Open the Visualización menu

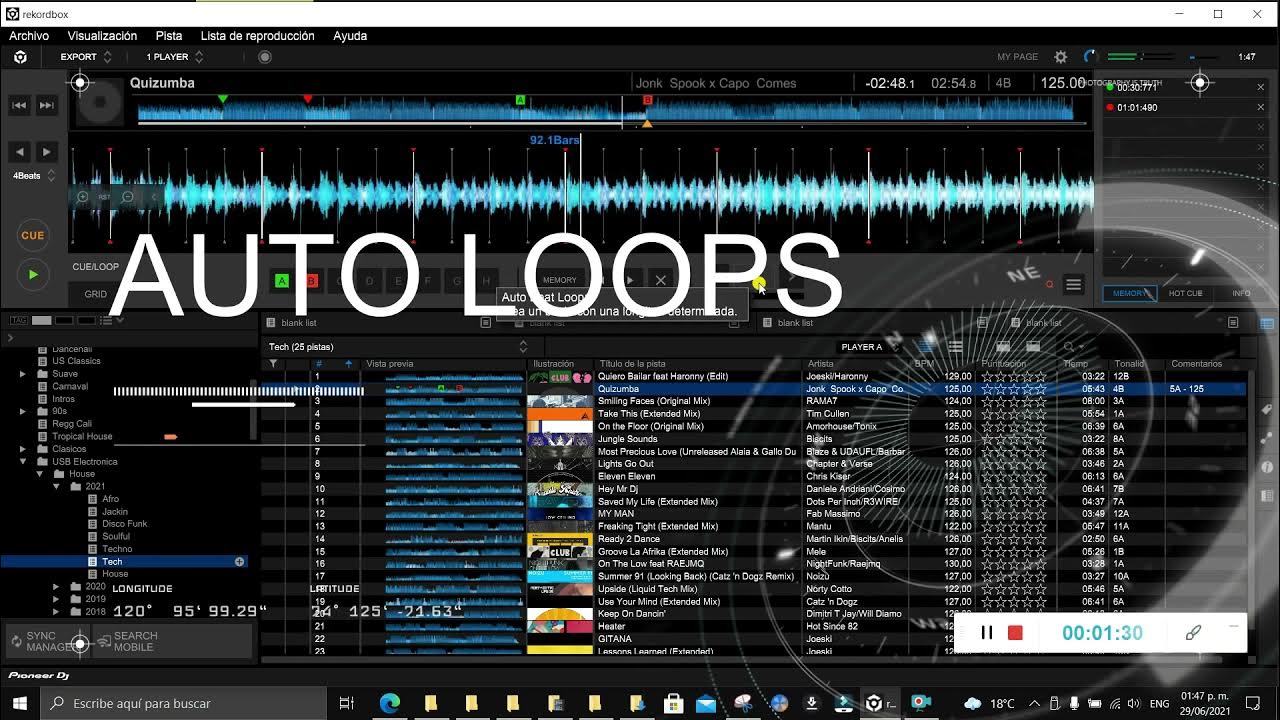click(x=102, y=35)
